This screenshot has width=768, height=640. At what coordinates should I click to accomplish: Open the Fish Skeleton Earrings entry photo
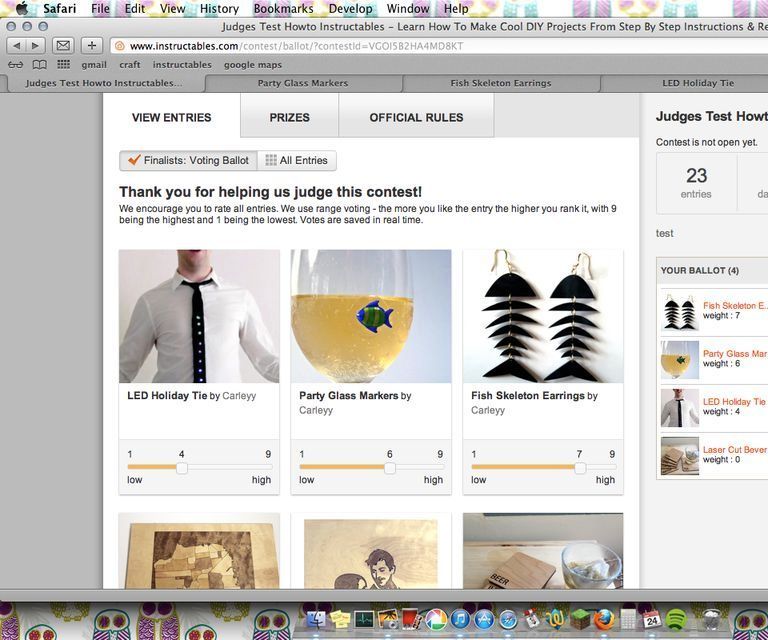(543, 316)
